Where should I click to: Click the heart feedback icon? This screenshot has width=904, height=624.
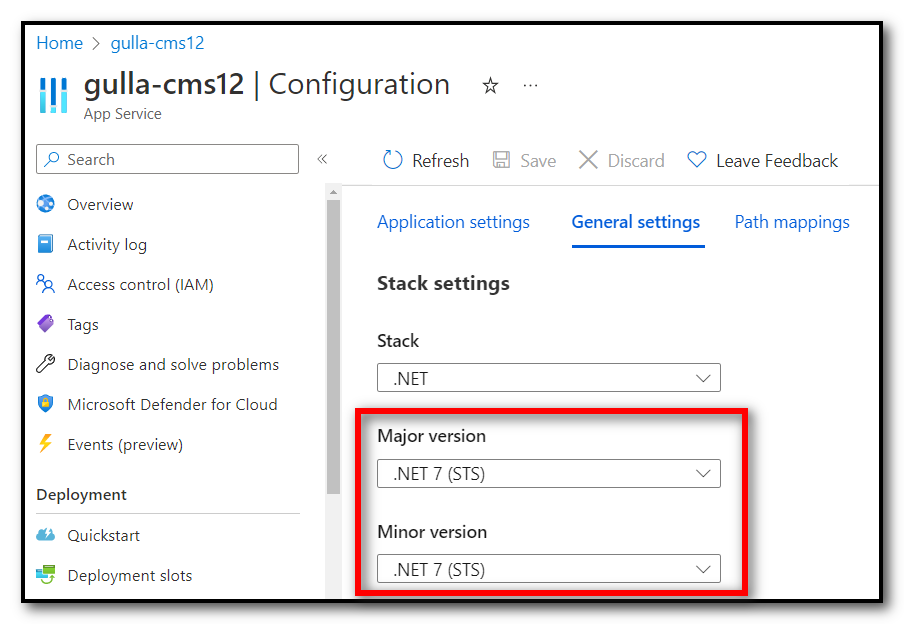click(696, 160)
